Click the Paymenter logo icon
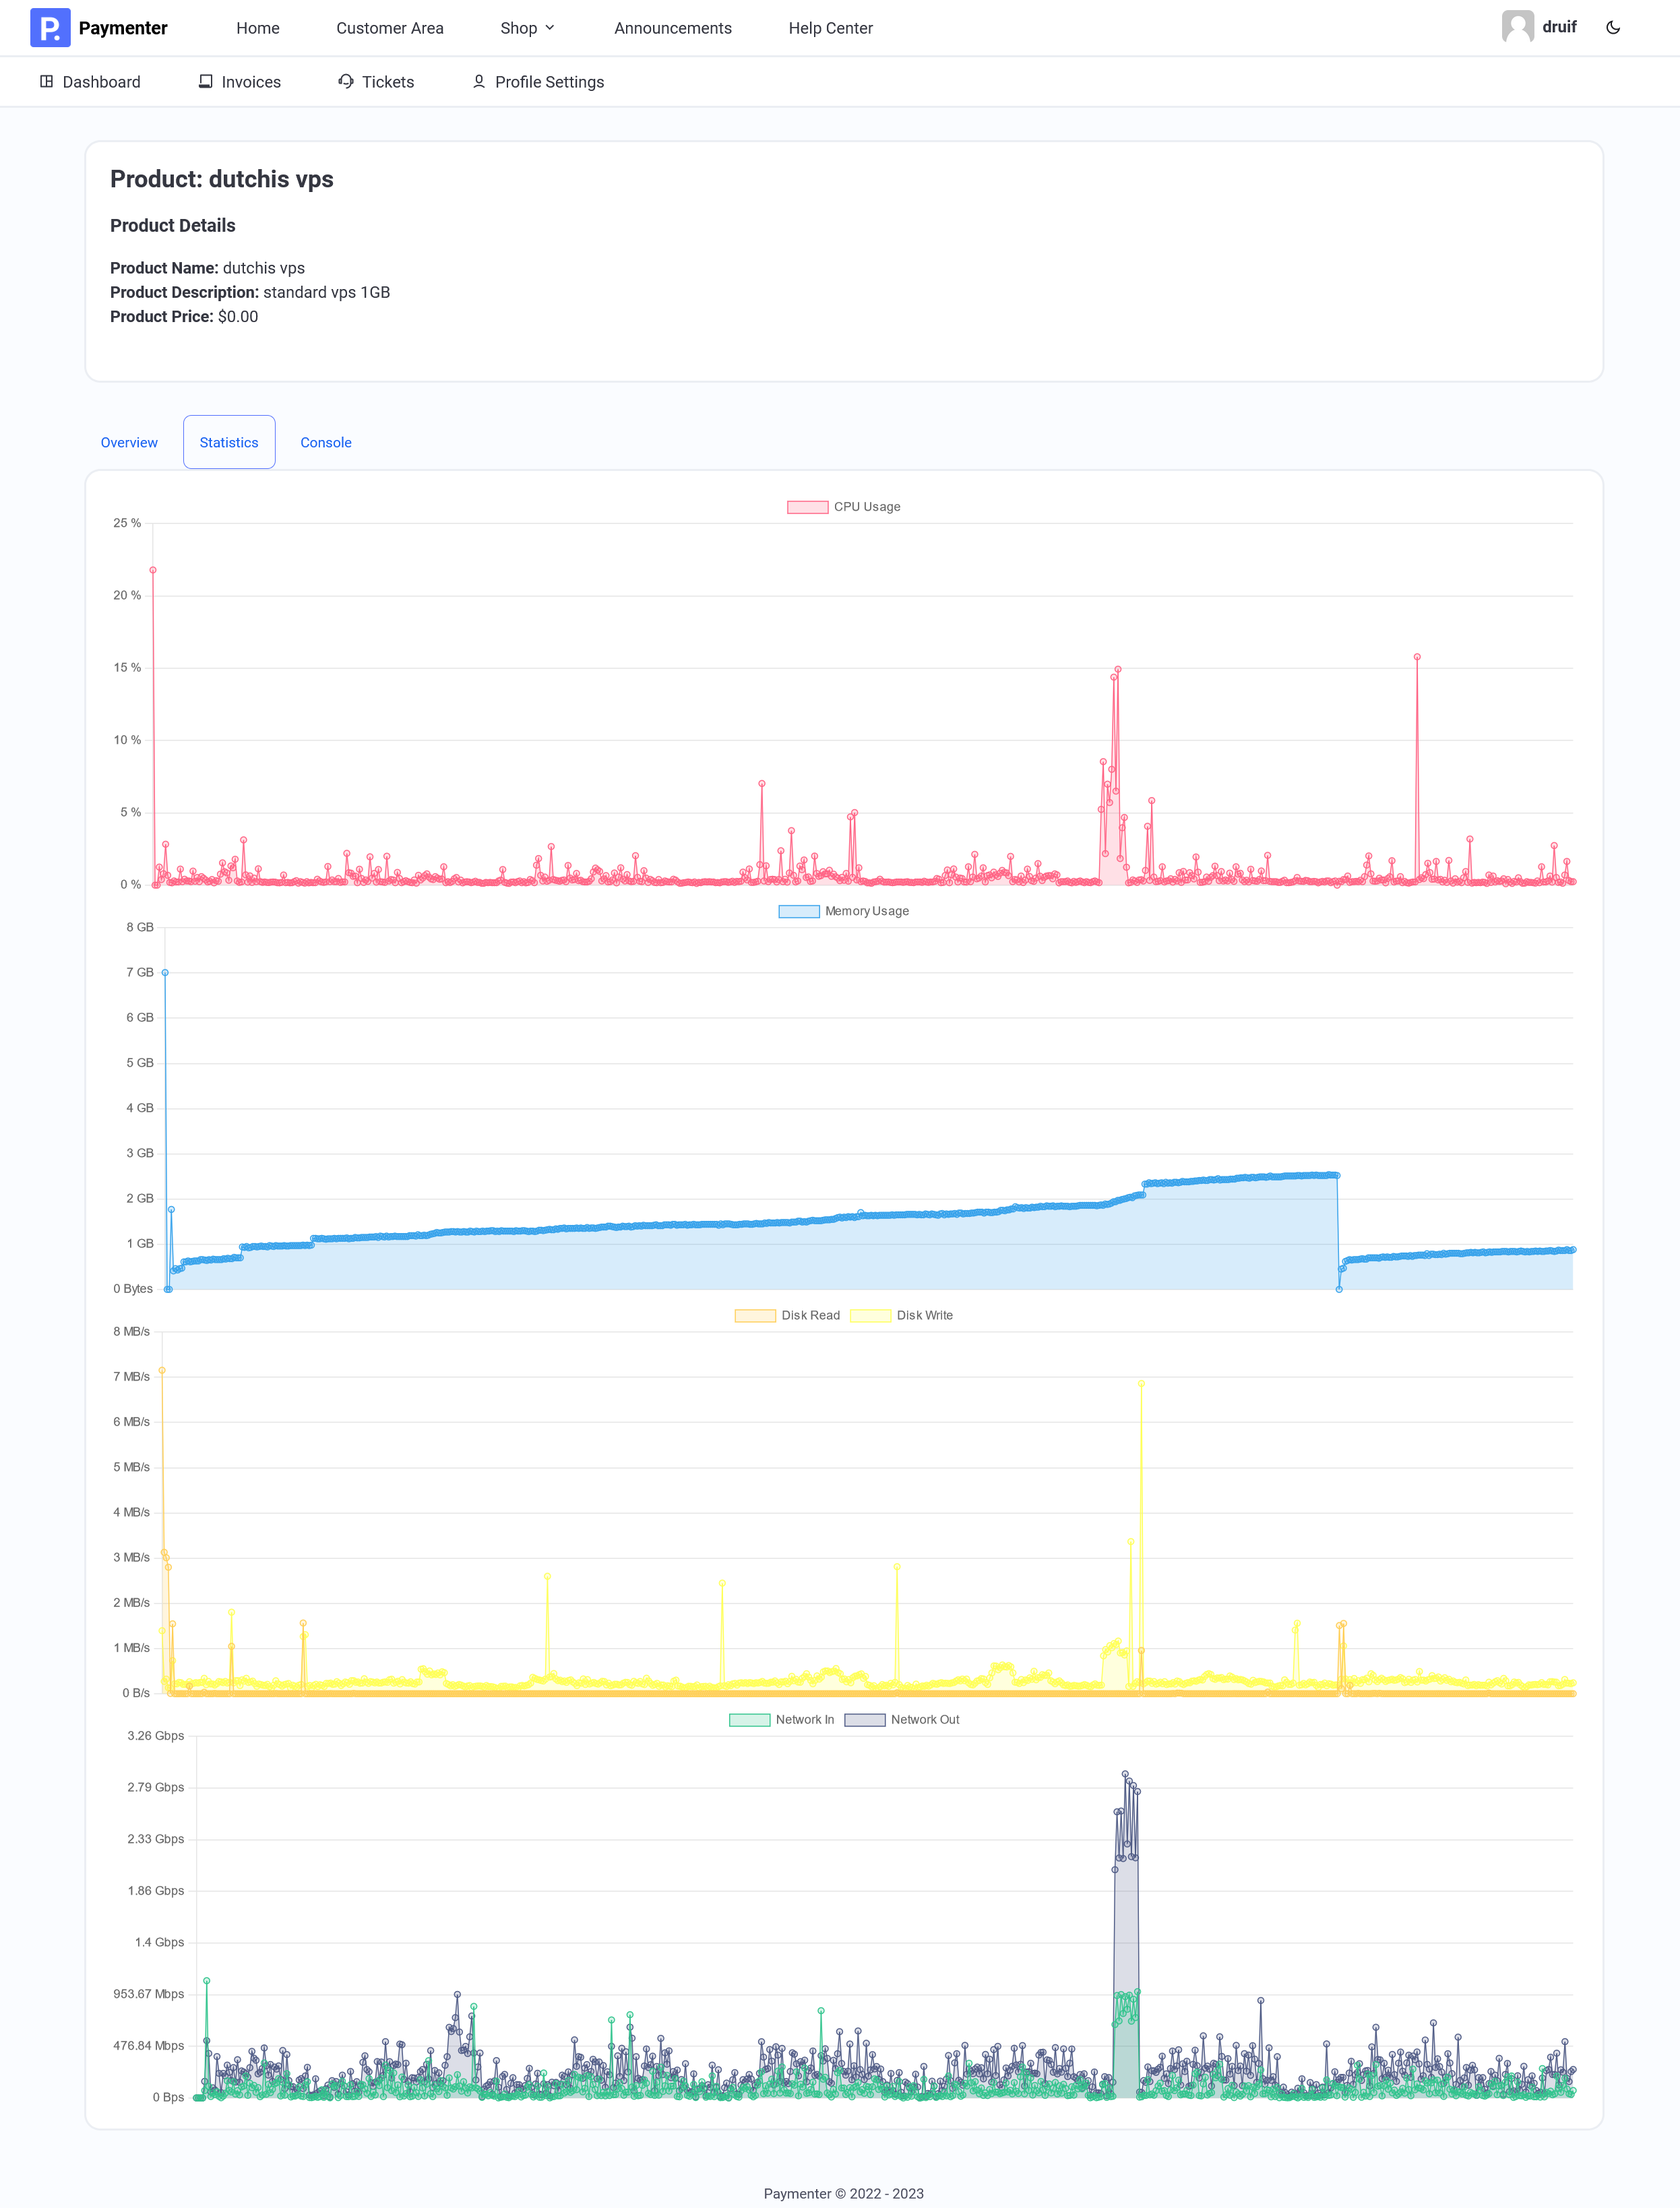The image size is (1680, 2208). (x=49, y=28)
